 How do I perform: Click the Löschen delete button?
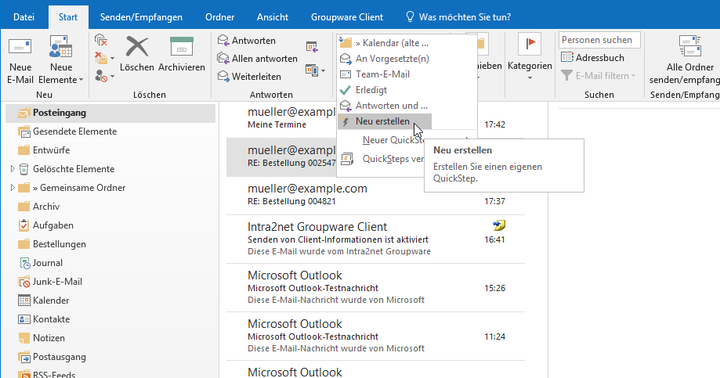coord(137,54)
